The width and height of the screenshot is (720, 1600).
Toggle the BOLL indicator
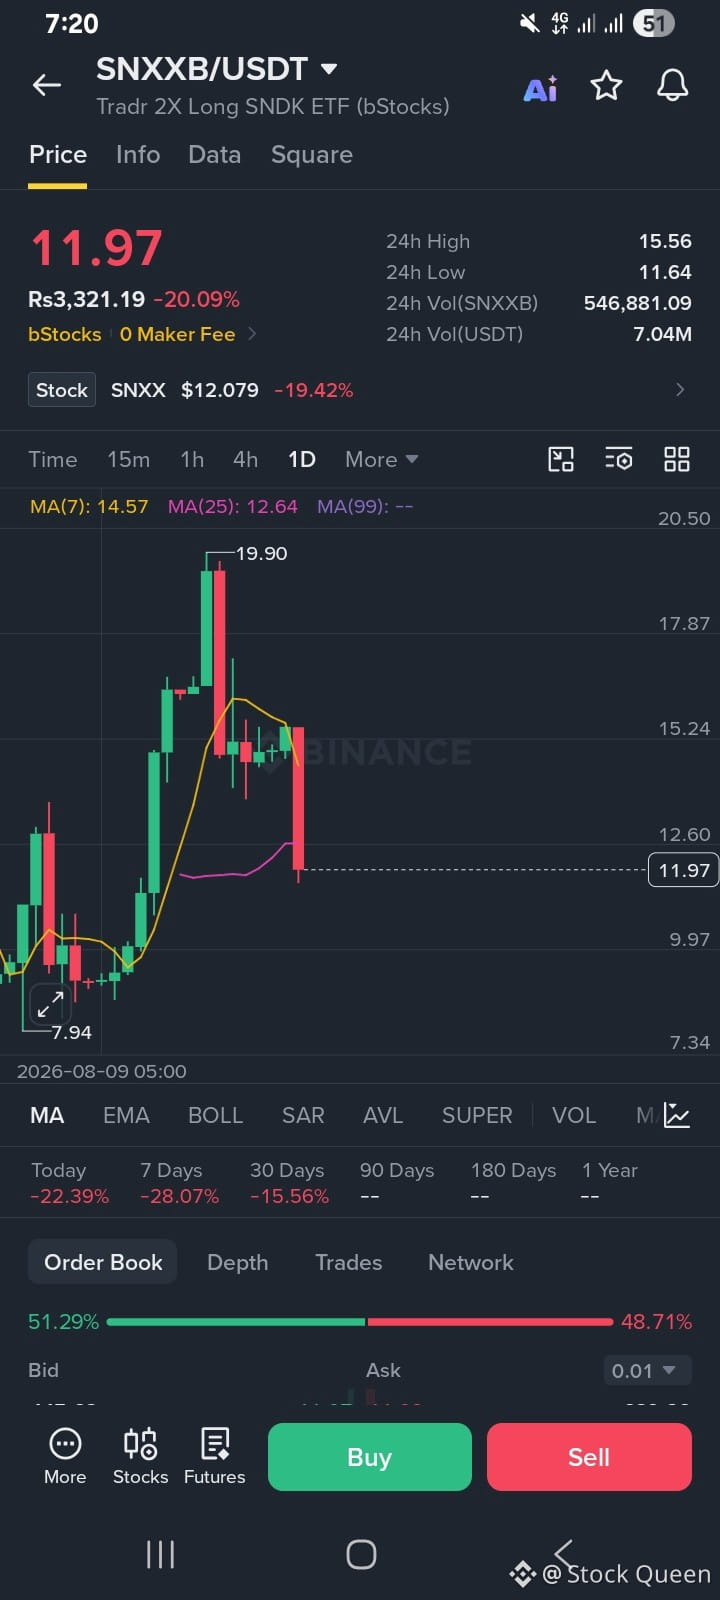click(x=216, y=1115)
